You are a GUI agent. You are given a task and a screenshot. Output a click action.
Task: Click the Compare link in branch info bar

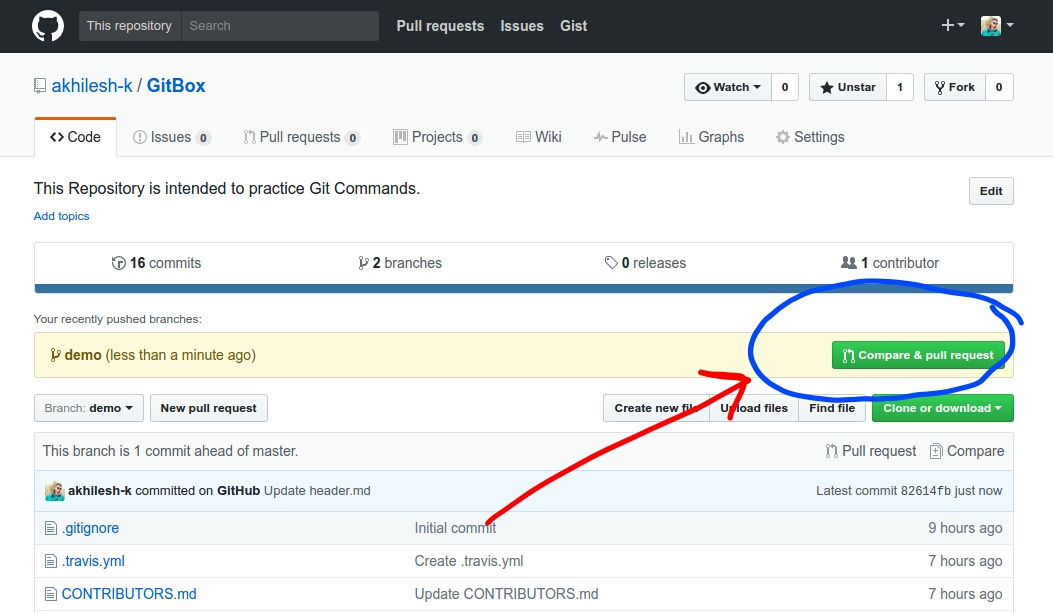coord(967,451)
